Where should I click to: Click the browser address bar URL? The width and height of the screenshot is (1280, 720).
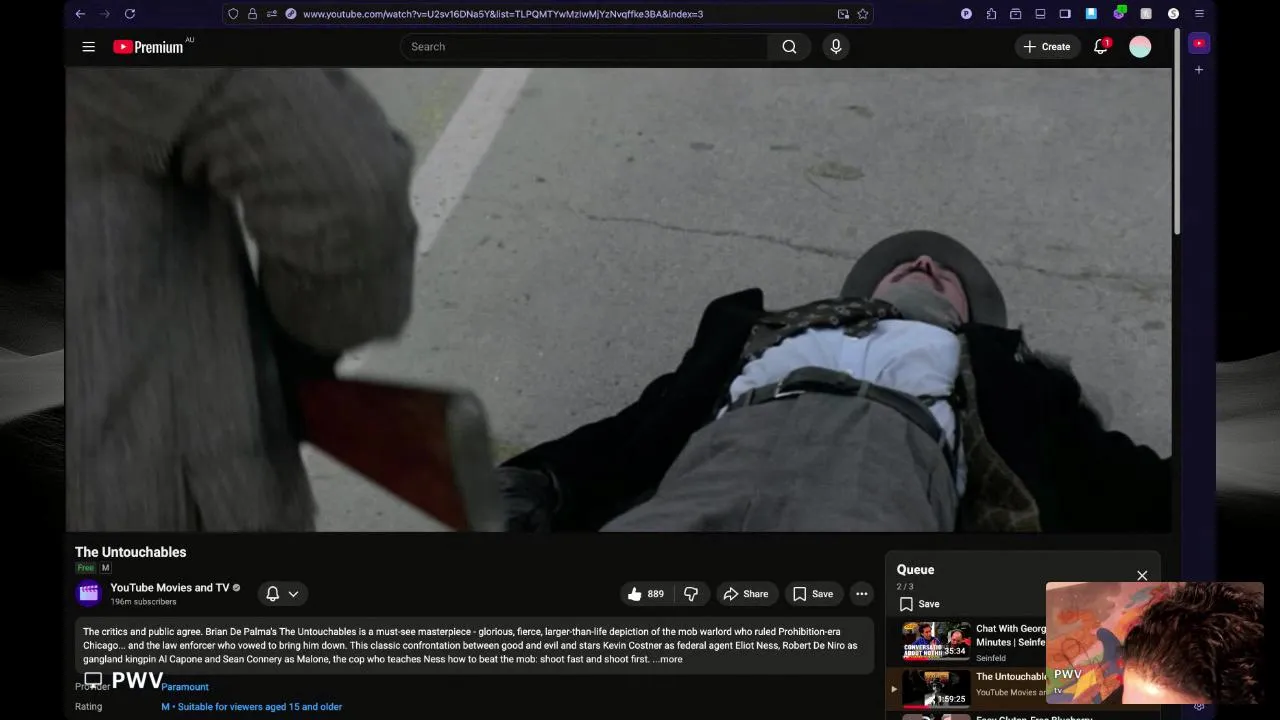(503, 14)
